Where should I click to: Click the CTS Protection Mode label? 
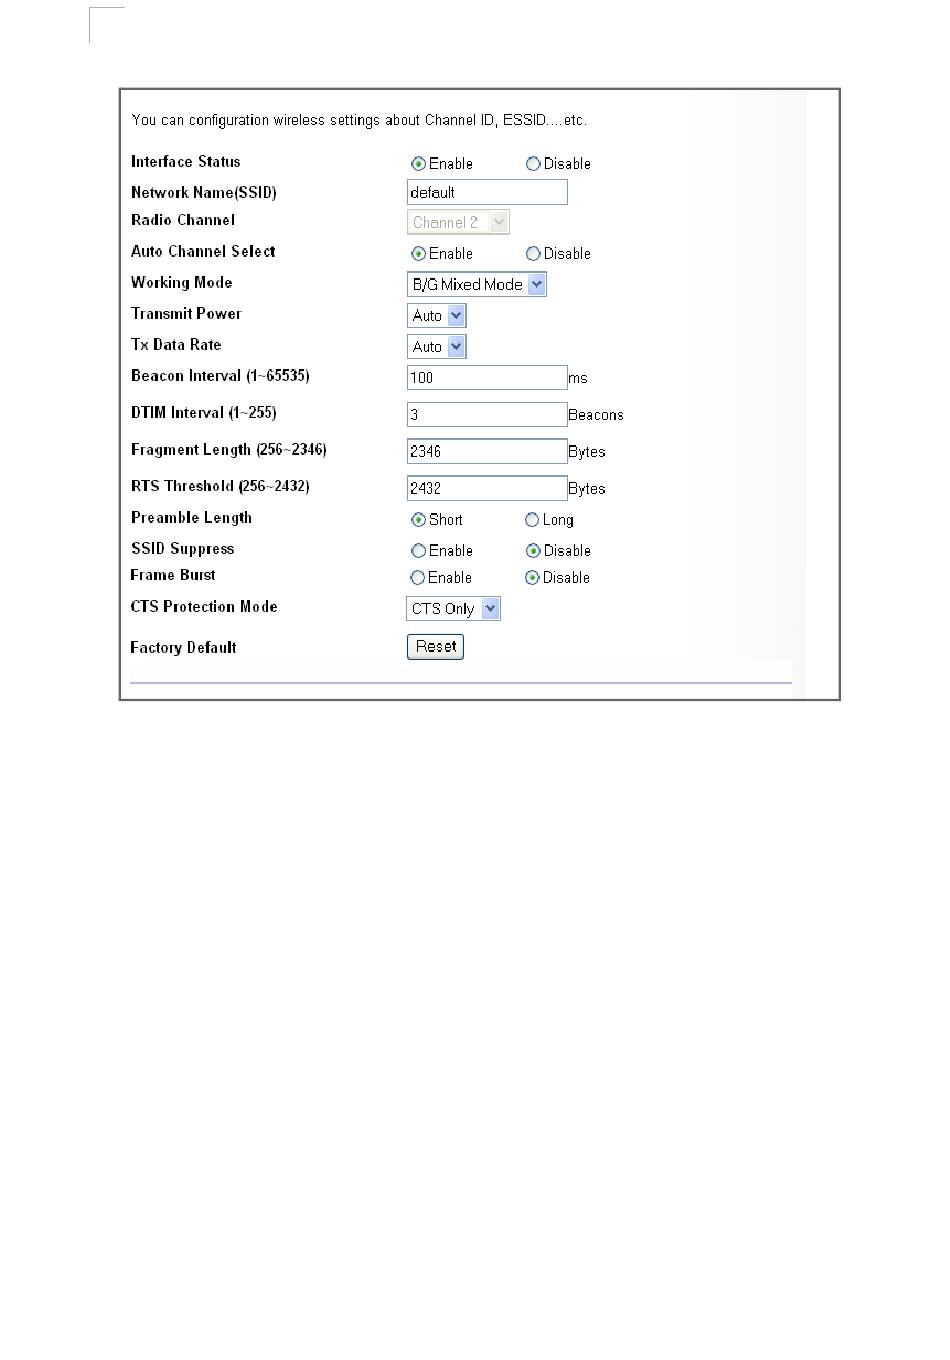(x=204, y=607)
